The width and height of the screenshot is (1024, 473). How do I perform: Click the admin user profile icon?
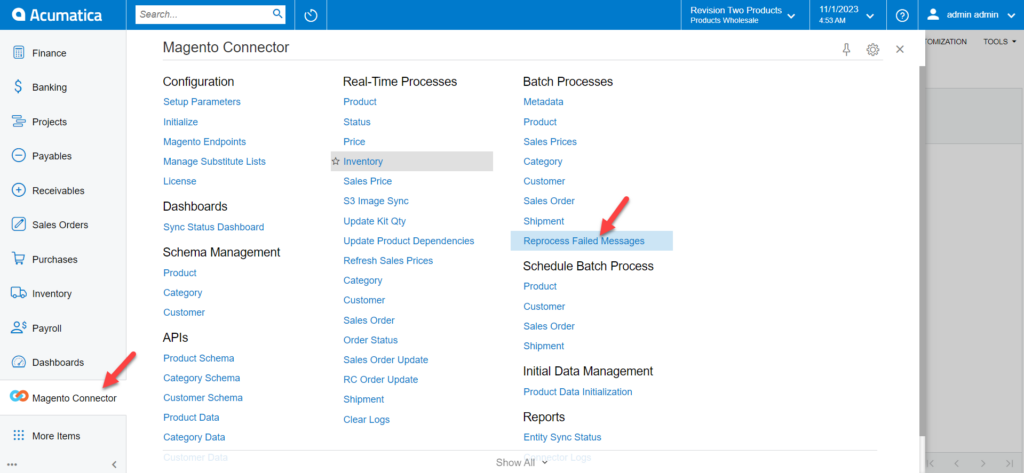click(x=933, y=14)
